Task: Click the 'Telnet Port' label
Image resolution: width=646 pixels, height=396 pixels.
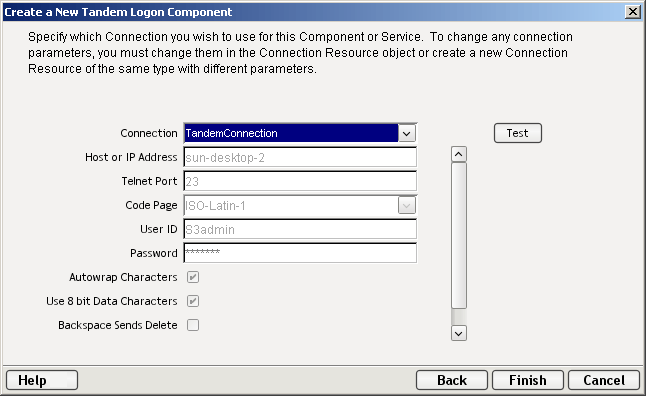Action: (x=149, y=181)
